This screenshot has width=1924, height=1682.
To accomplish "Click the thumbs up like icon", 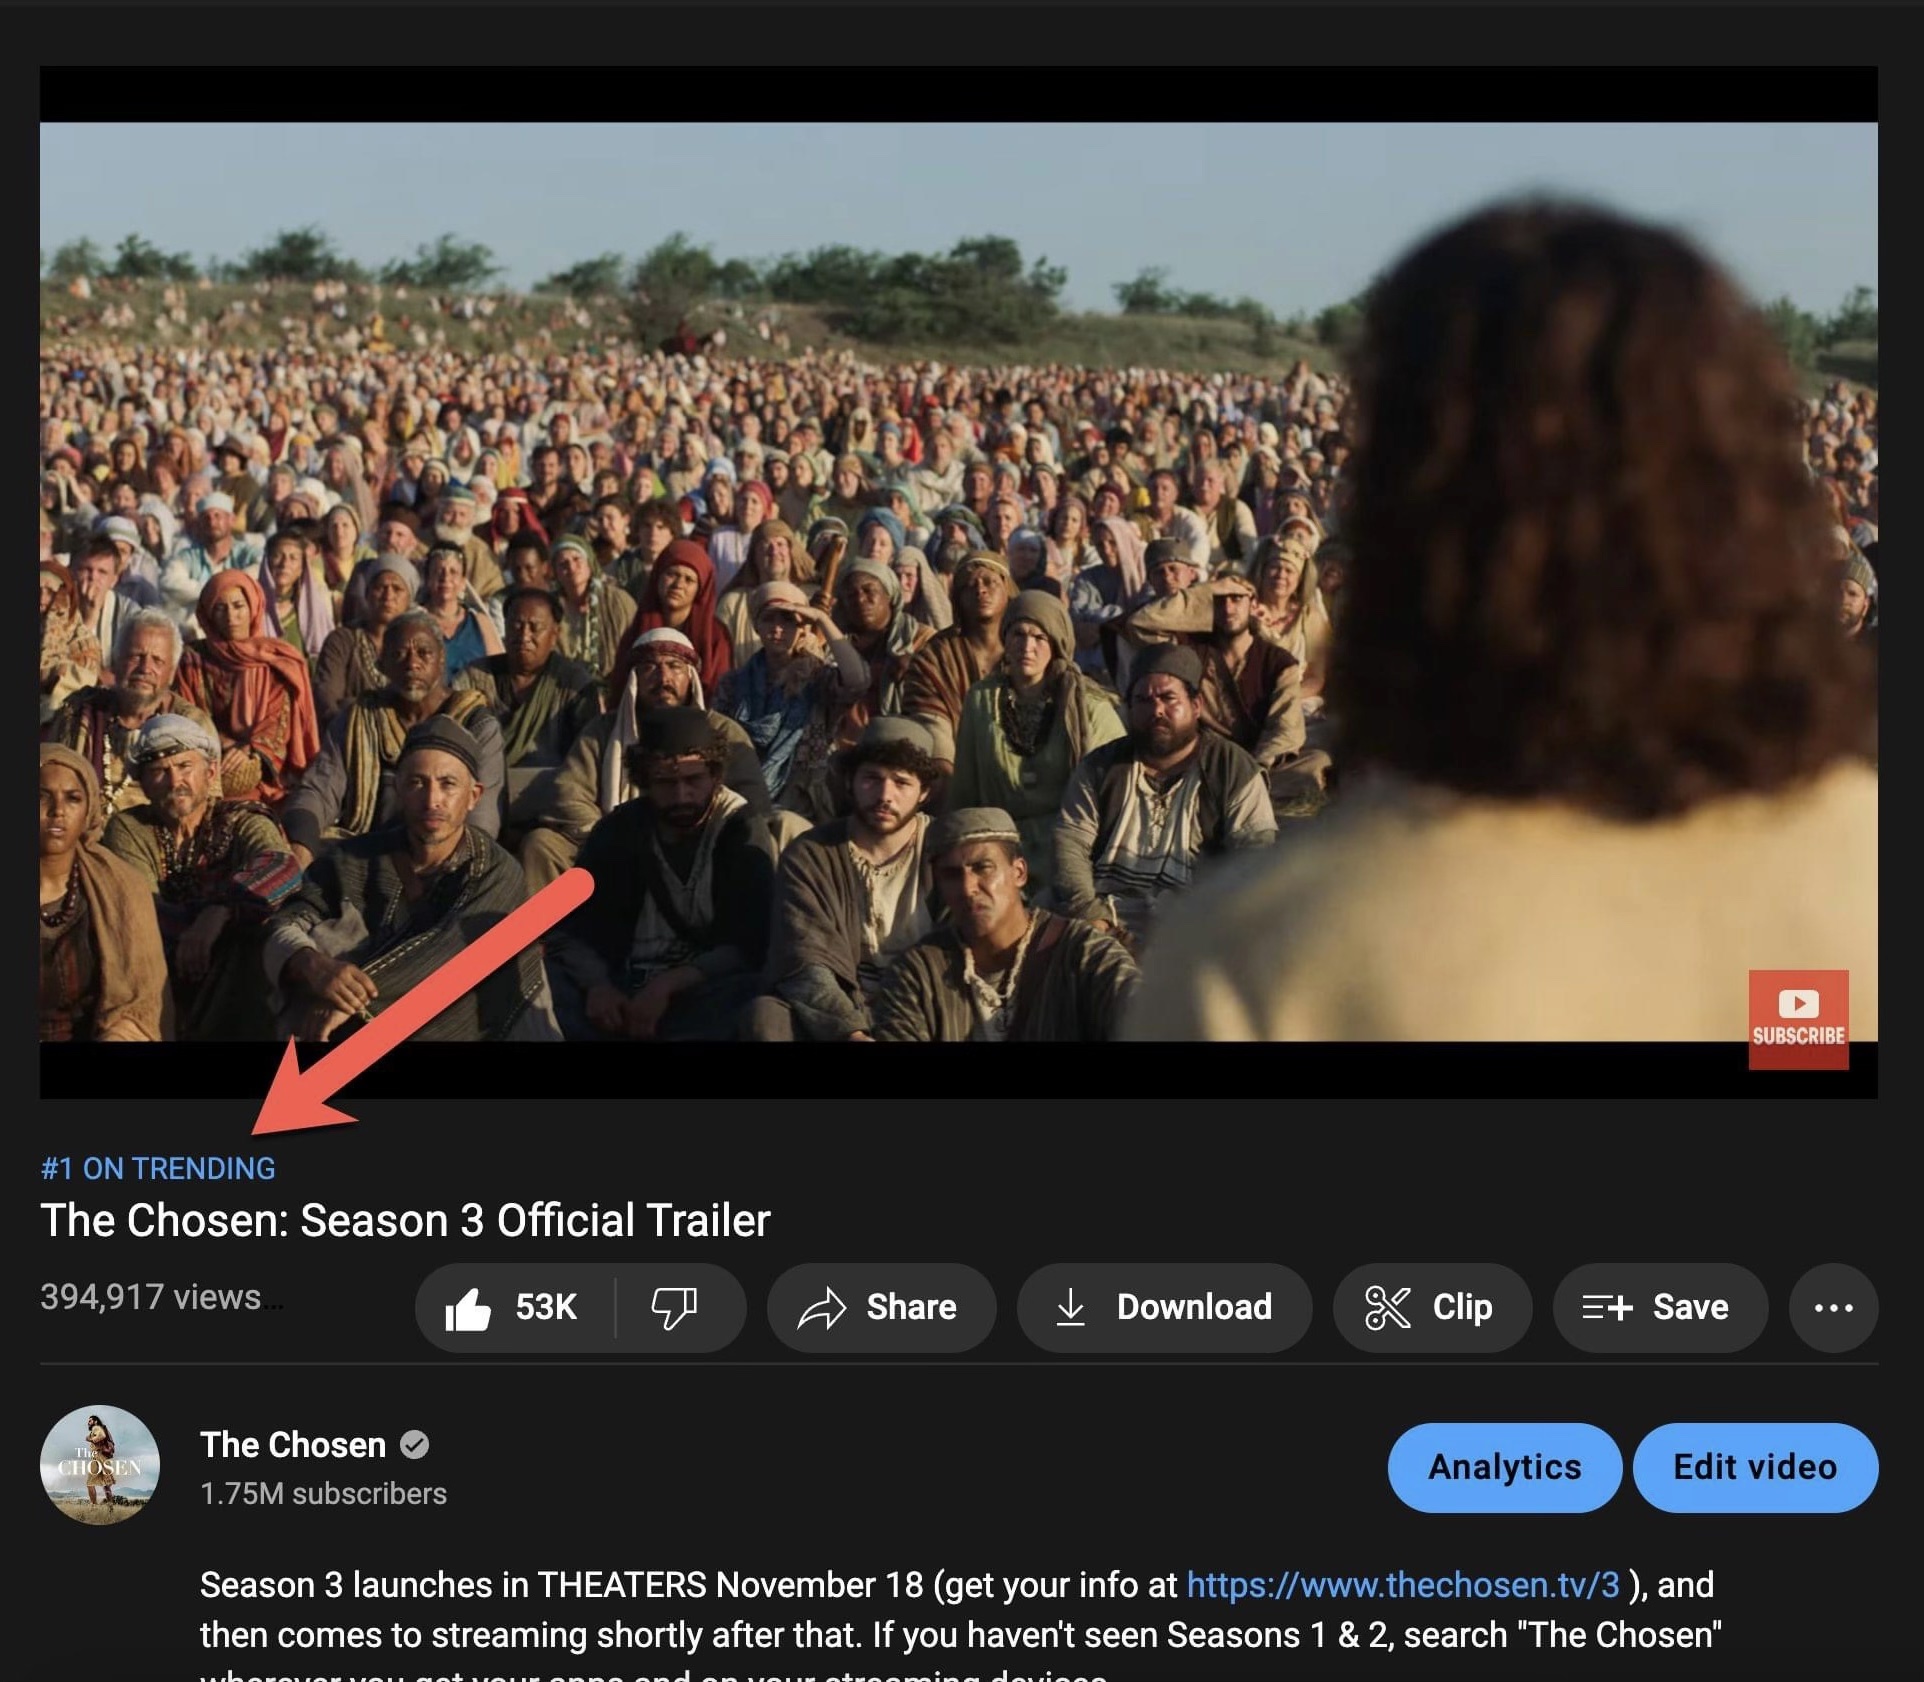I will pyautogui.click(x=468, y=1308).
